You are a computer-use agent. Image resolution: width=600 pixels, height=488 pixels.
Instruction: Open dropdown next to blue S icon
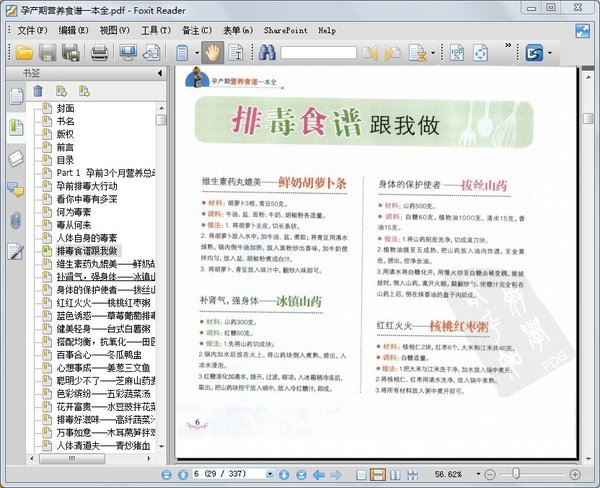(550, 53)
